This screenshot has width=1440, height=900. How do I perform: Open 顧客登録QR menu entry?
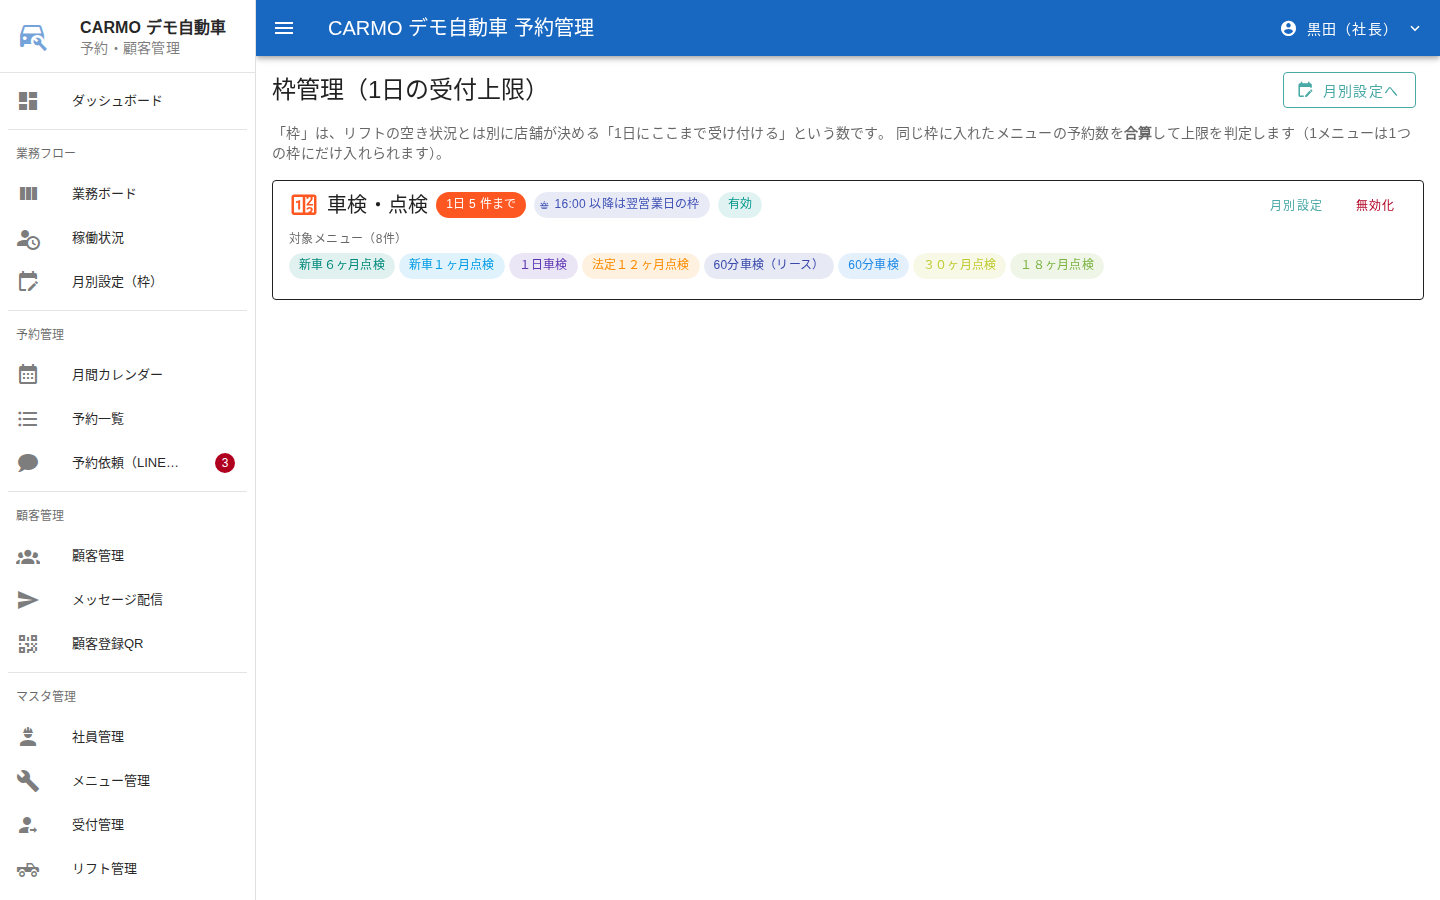pyautogui.click(x=127, y=644)
